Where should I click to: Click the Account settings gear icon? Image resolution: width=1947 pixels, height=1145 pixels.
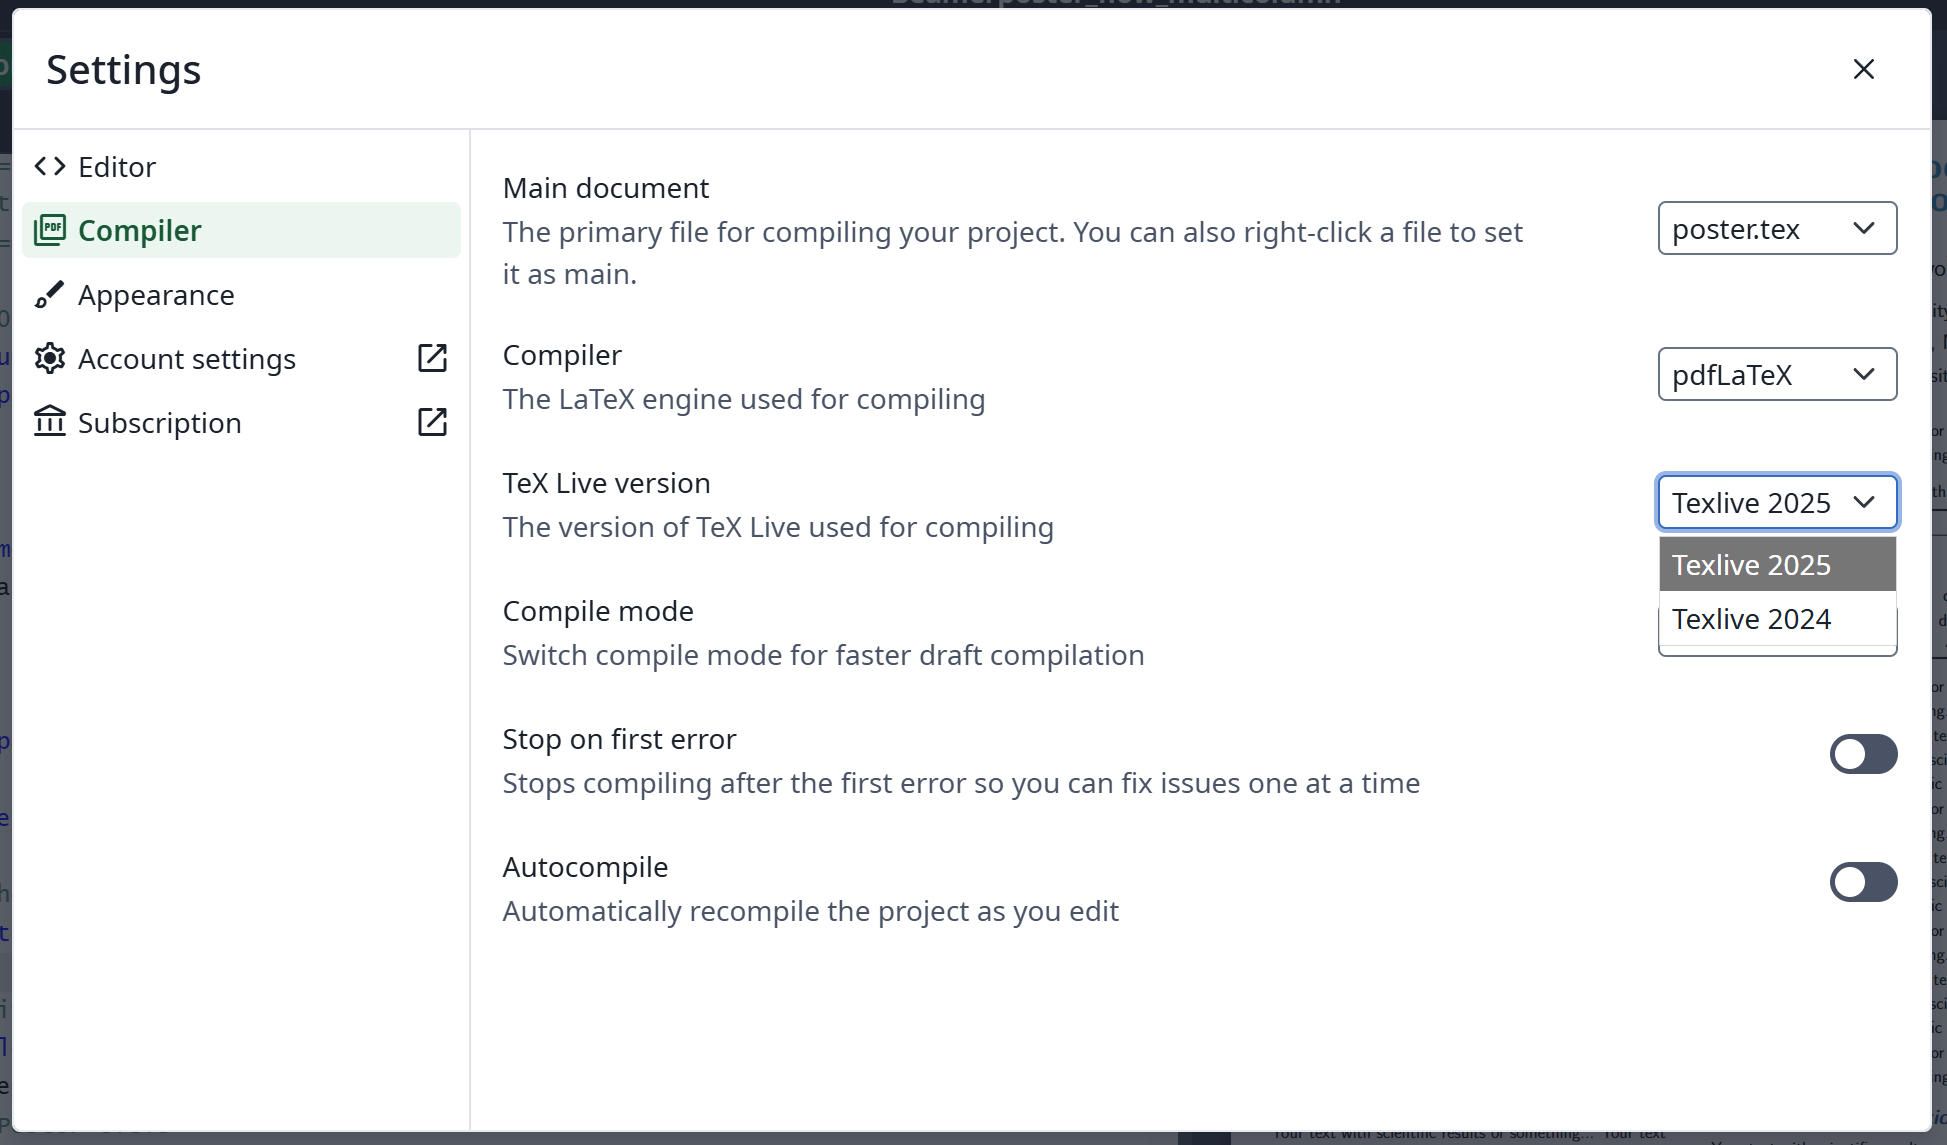click(50, 358)
